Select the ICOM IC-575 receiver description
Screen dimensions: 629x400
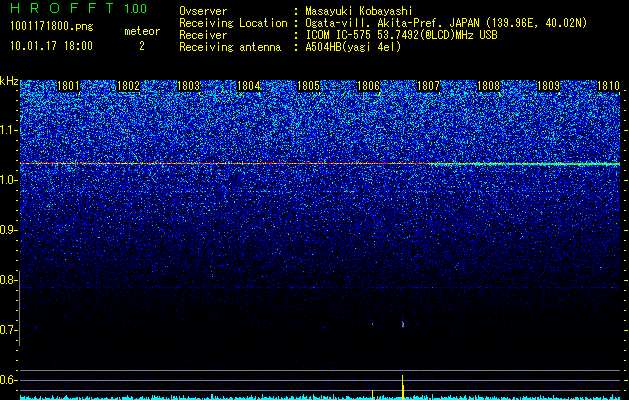401,35
